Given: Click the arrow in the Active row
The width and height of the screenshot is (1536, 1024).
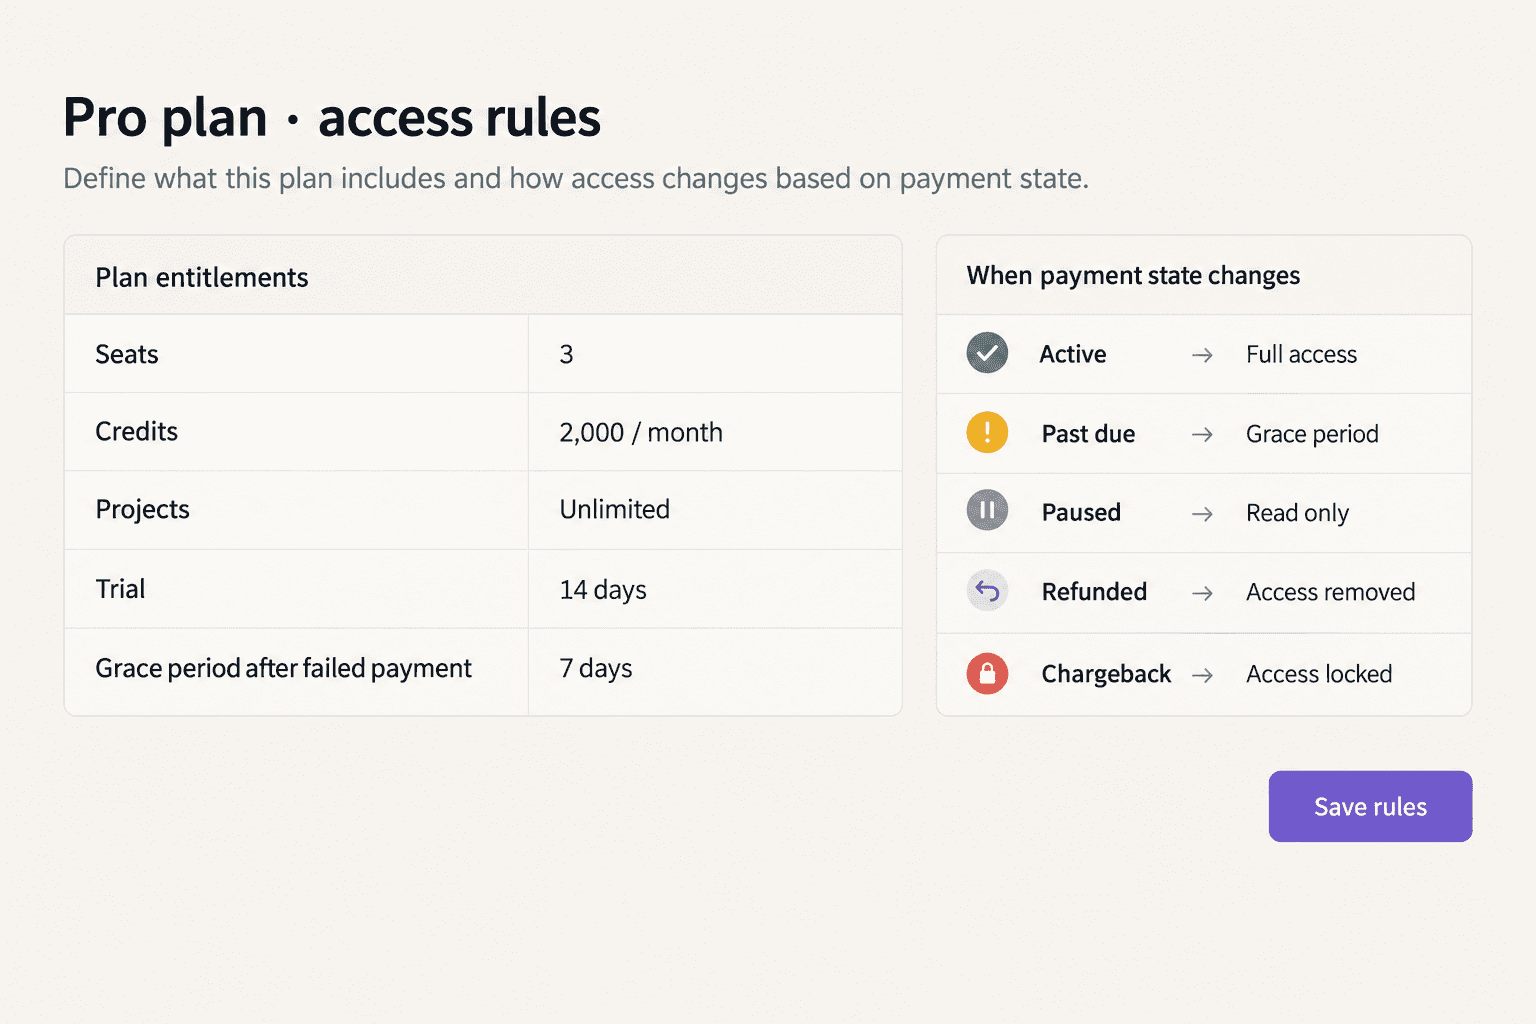Looking at the screenshot, I should pyautogui.click(x=1202, y=355).
